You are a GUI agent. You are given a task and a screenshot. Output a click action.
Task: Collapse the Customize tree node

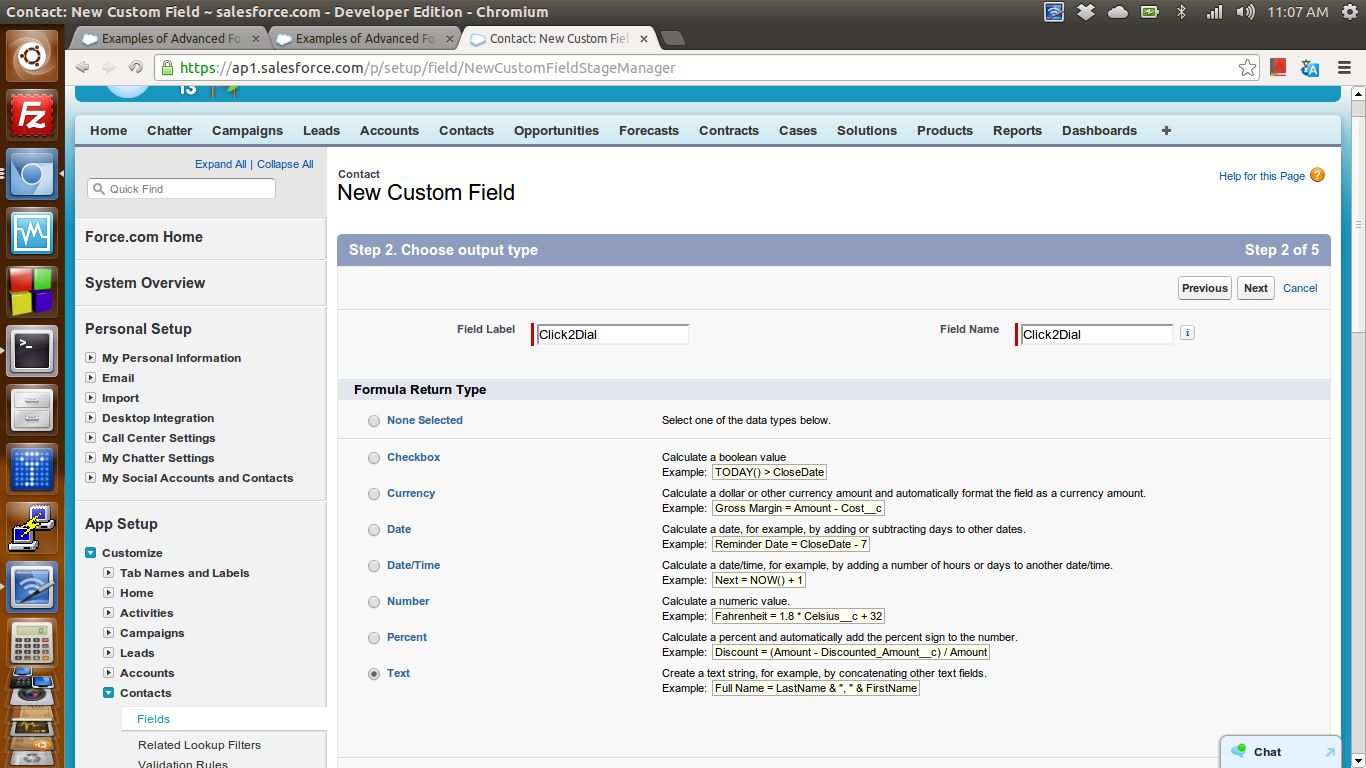click(91, 553)
